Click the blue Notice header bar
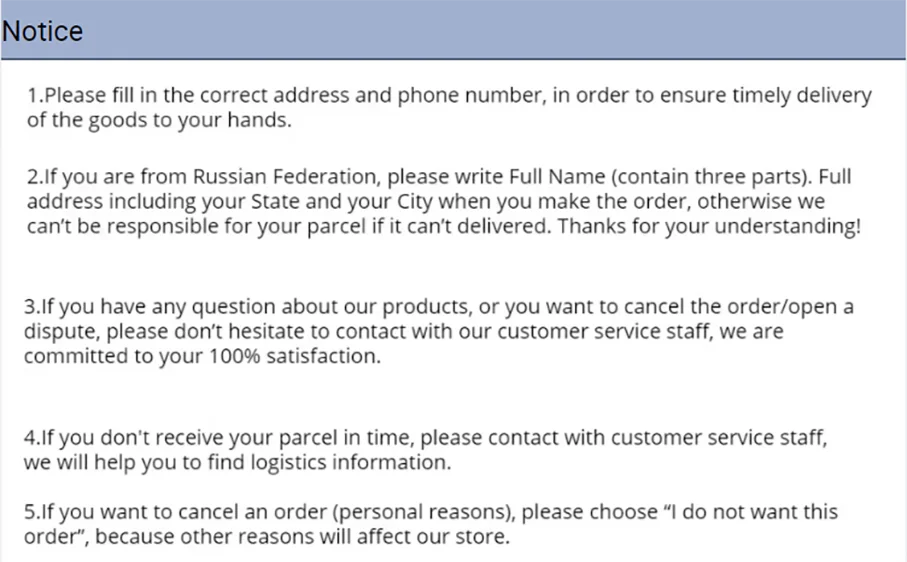Viewport: 907px width, 562px height. click(454, 29)
